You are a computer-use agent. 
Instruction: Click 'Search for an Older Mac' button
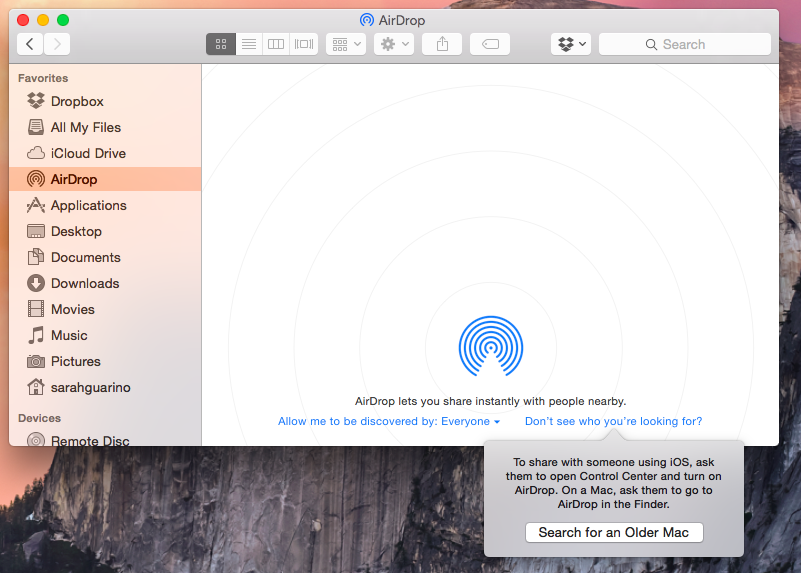click(614, 532)
